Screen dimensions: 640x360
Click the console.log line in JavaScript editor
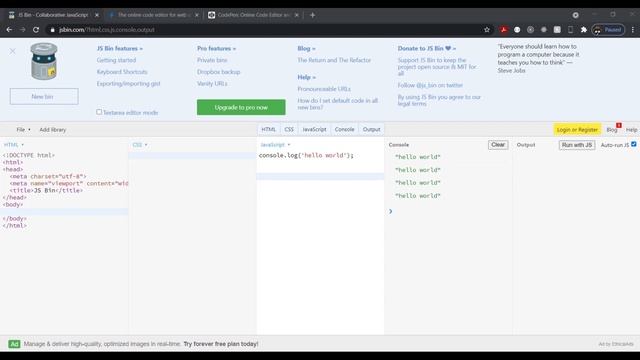click(306, 156)
